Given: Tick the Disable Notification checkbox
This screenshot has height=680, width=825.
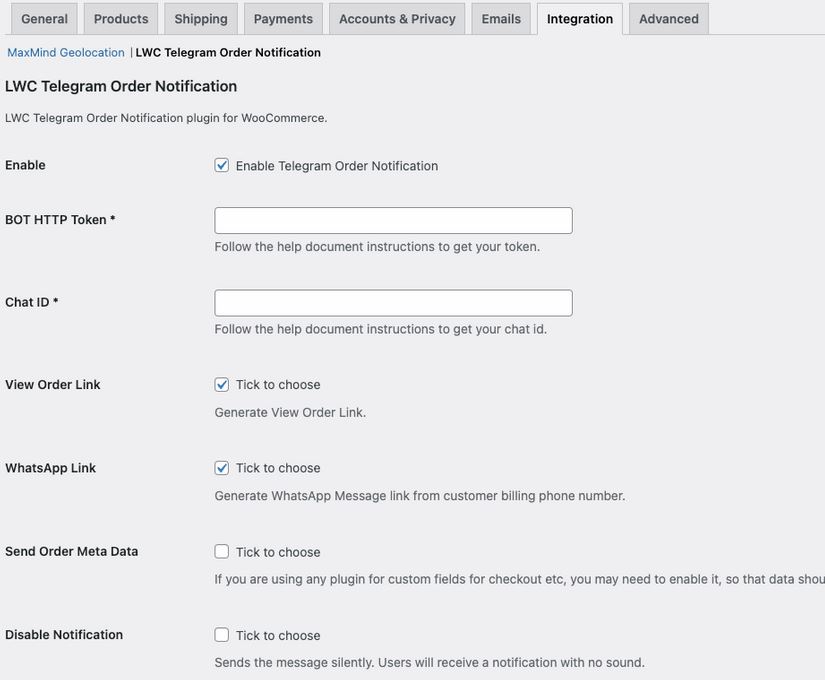Looking at the screenshot, I should 222,635.
